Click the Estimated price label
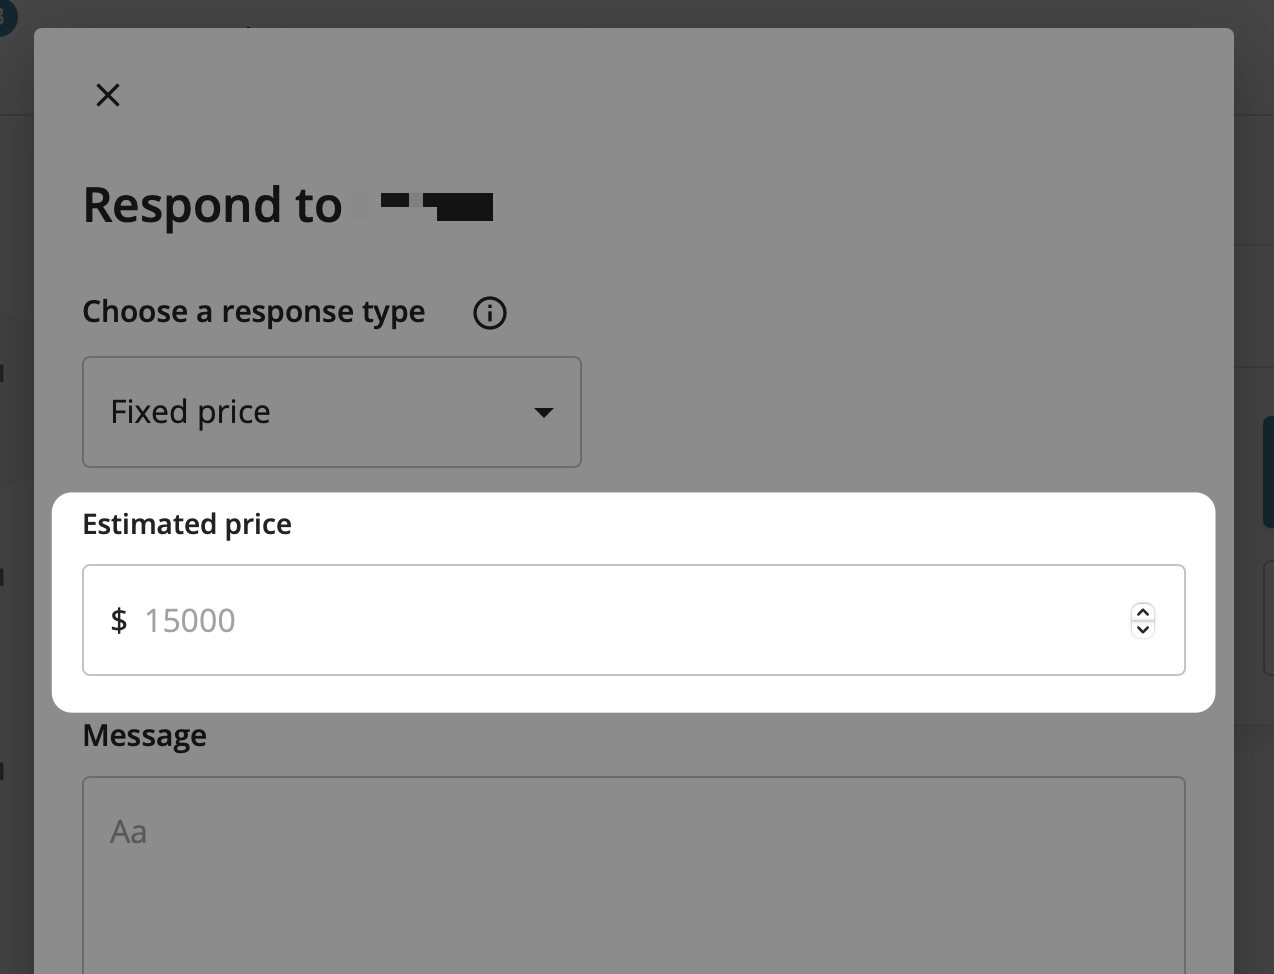 pos(187,524)
